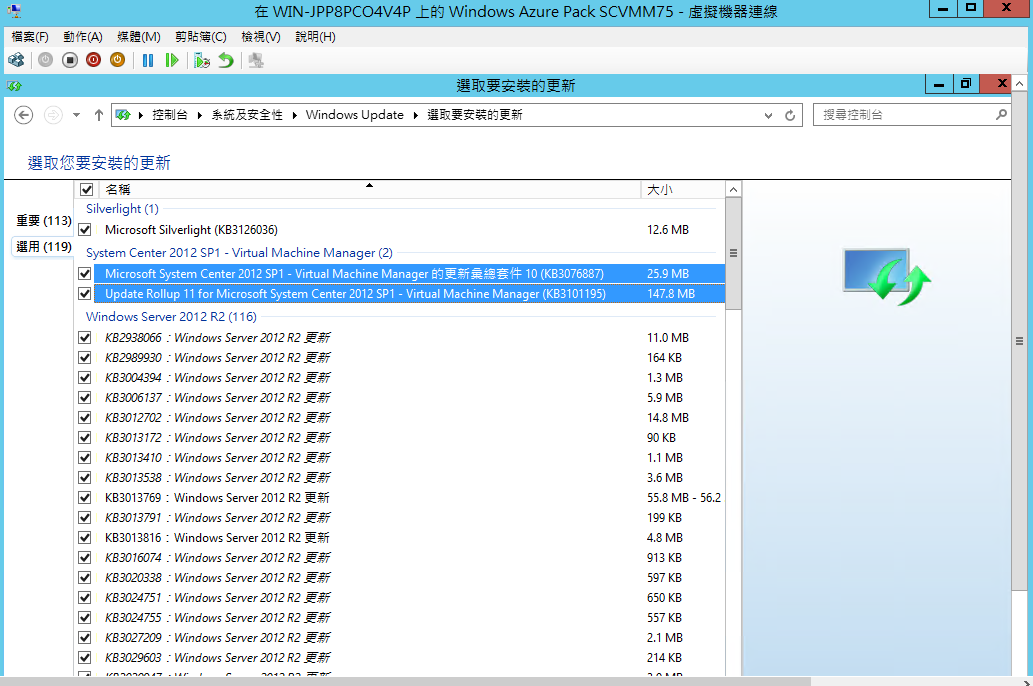Click the update list scrollbar thumb

pos(733,254)
